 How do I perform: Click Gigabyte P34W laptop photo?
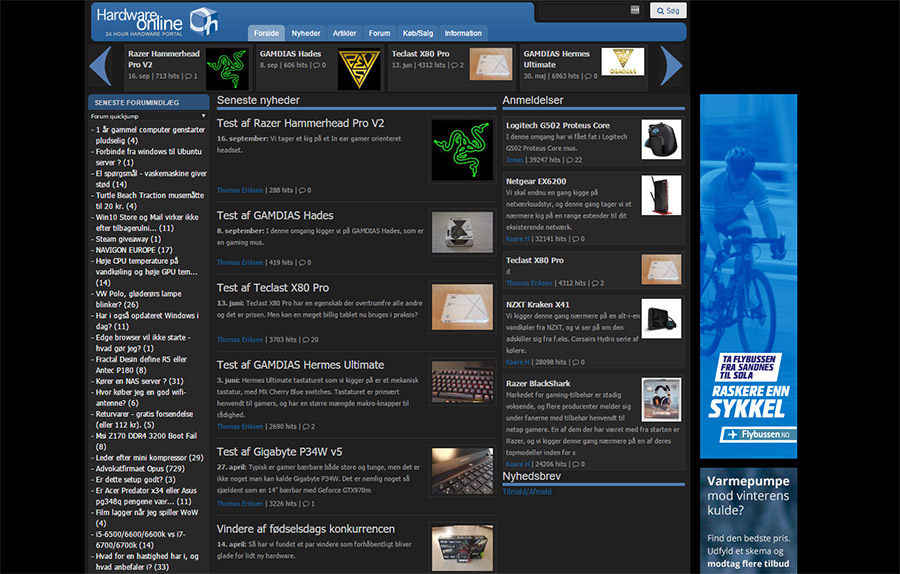(462, 471)
